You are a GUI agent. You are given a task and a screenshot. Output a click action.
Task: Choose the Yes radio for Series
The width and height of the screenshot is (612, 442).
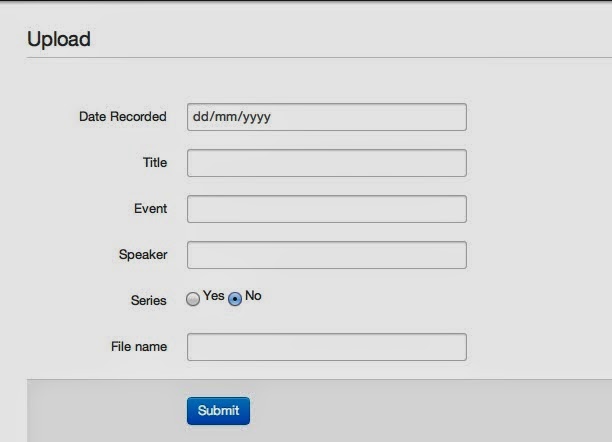(193, 299)
